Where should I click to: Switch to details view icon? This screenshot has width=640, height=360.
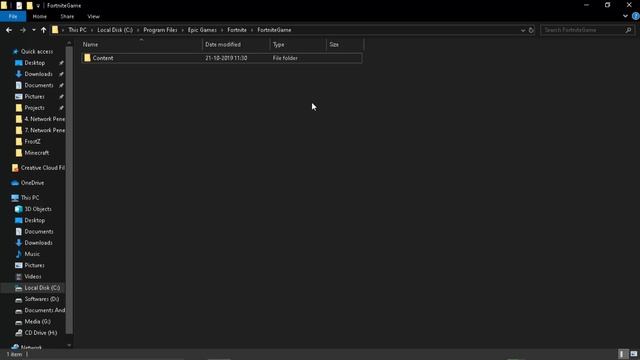[623, 354]
